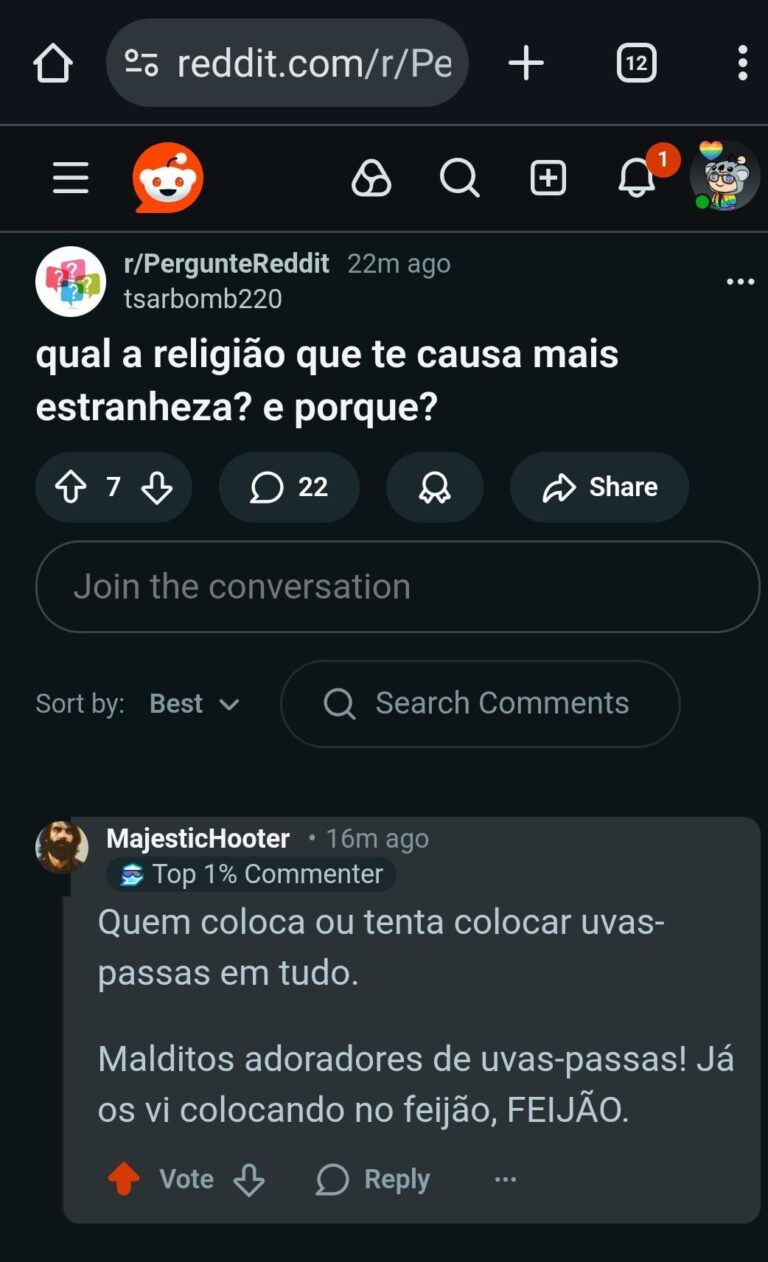Toggle upvote on MajesticHooter's comment

click(124, 1180)
